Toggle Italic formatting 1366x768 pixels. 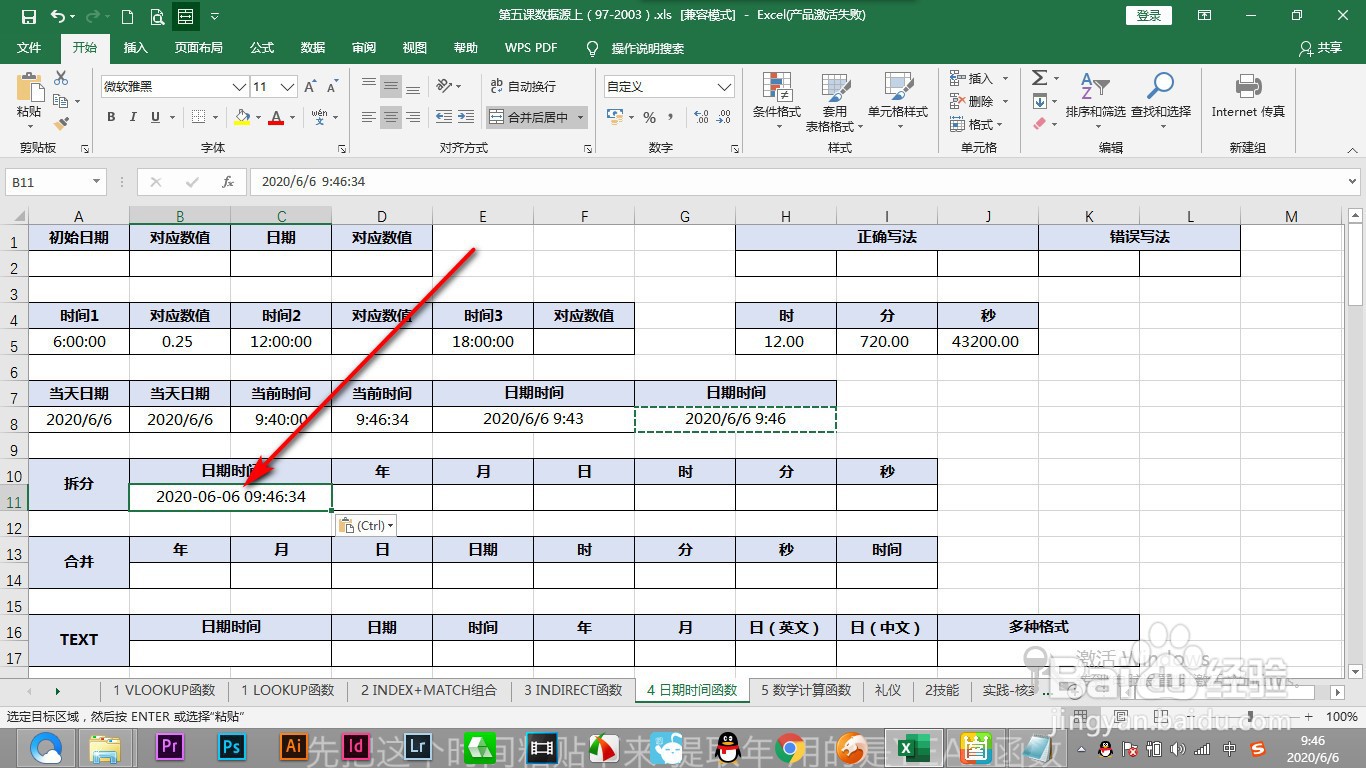click(133, 117)
